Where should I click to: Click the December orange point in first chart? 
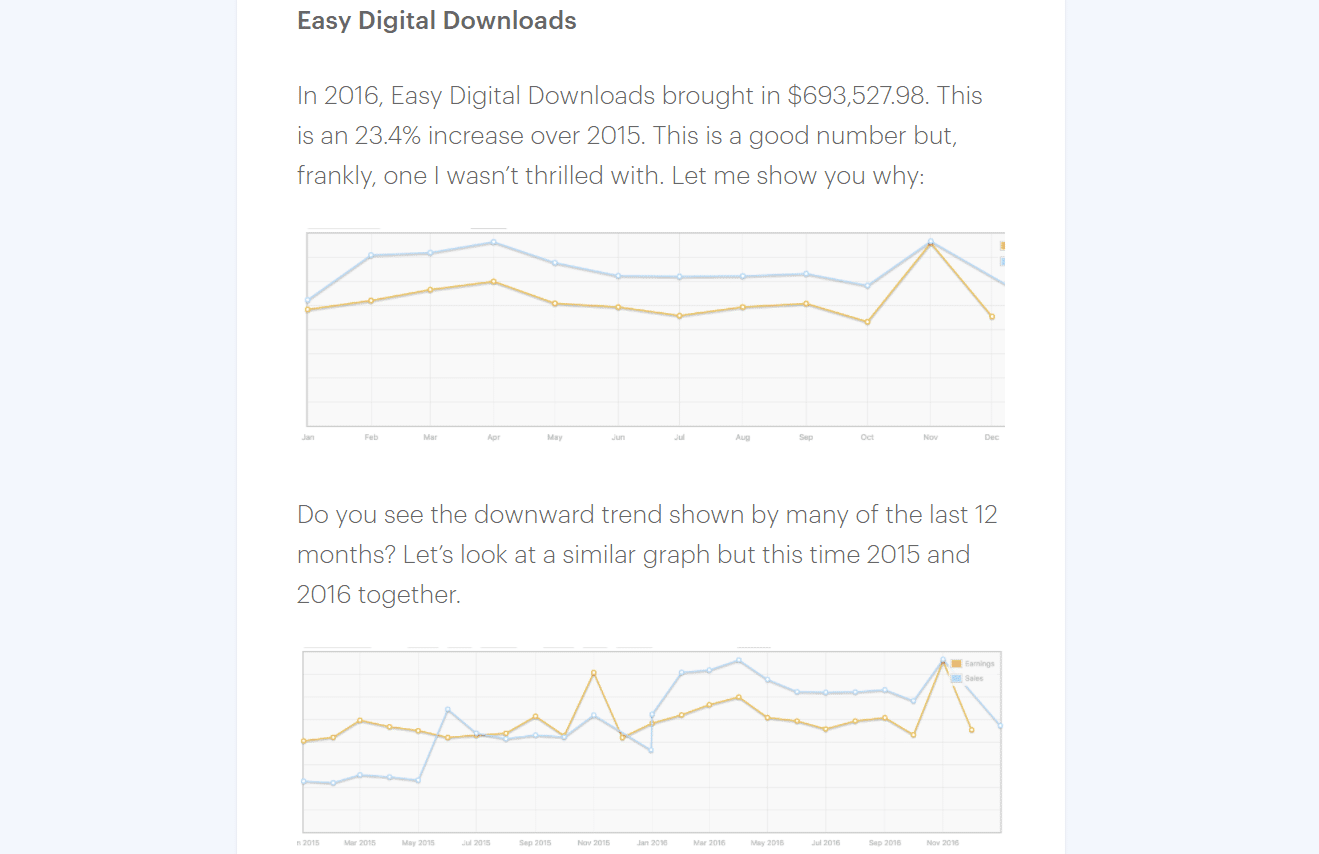[x=992, y=317]
